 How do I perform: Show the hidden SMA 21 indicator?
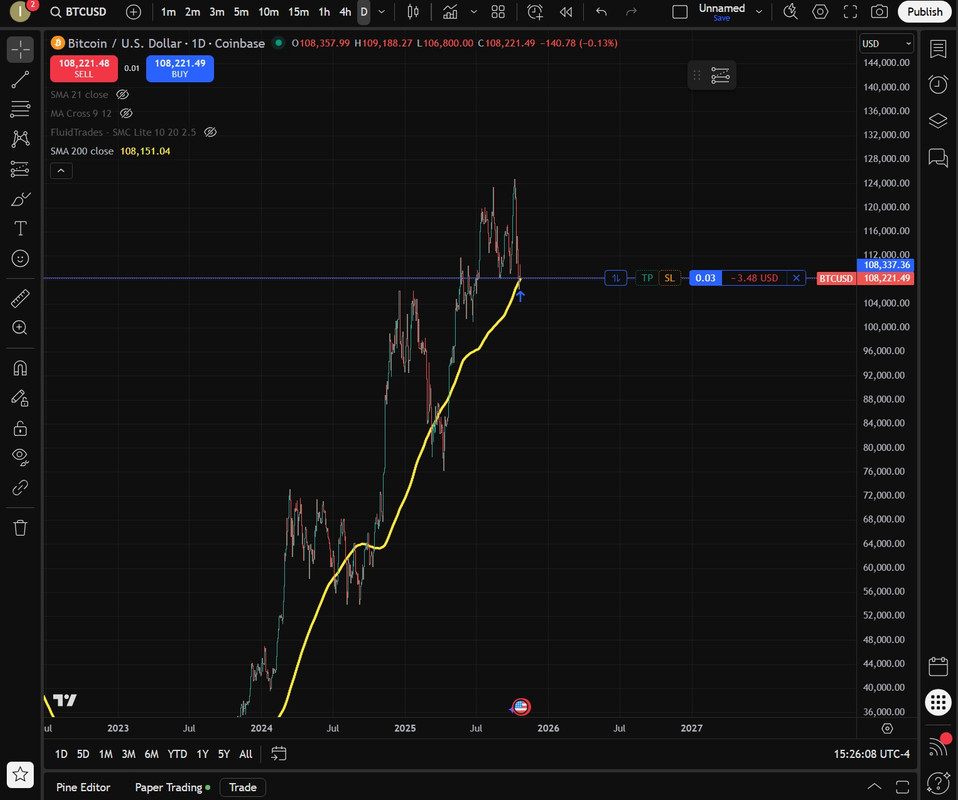click(x=122, y=95)
